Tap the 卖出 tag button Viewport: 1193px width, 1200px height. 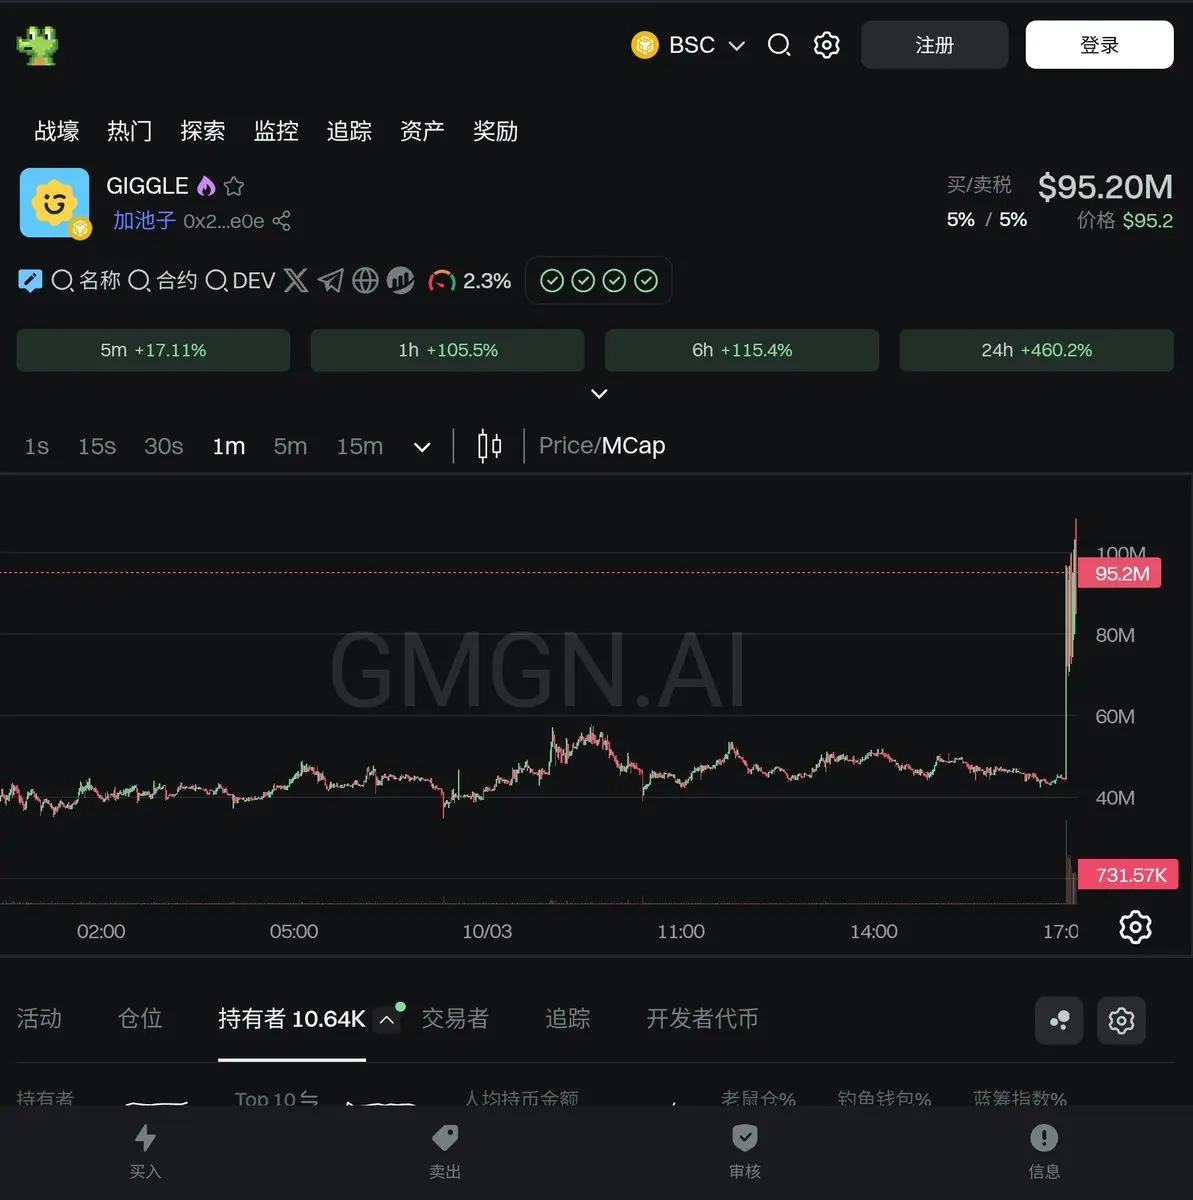[x=445, y=1150]
